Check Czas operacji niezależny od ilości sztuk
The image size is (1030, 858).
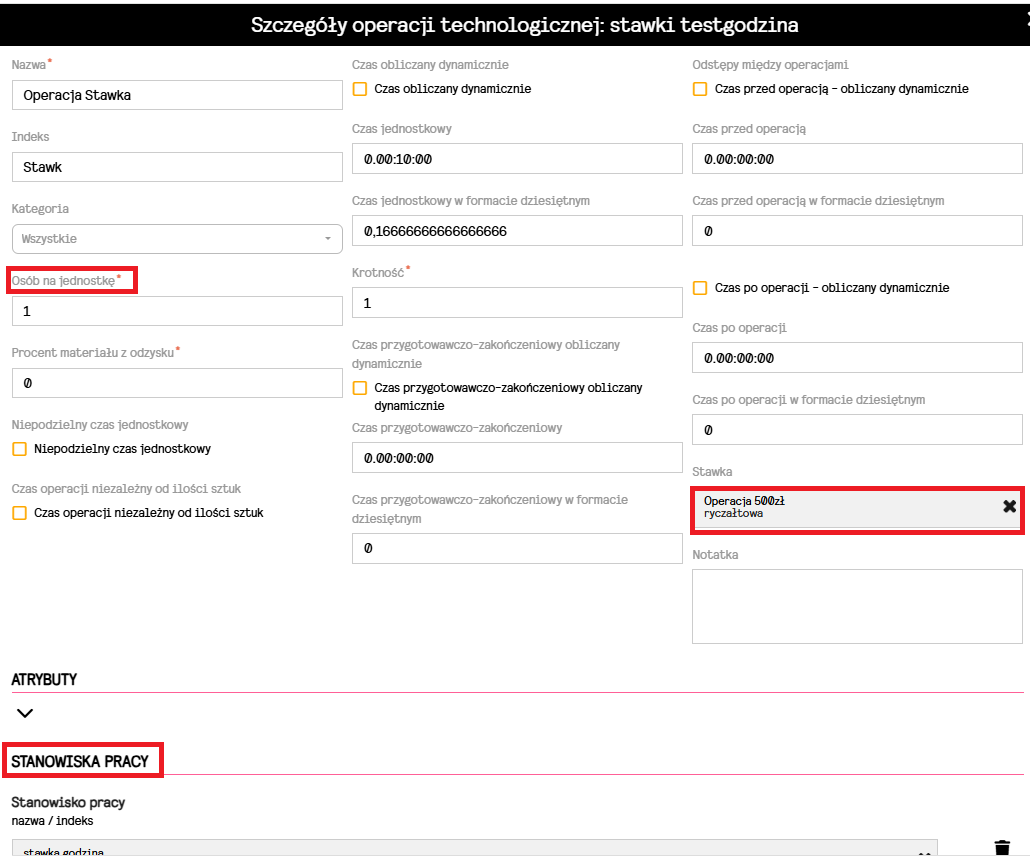(20, 513)
